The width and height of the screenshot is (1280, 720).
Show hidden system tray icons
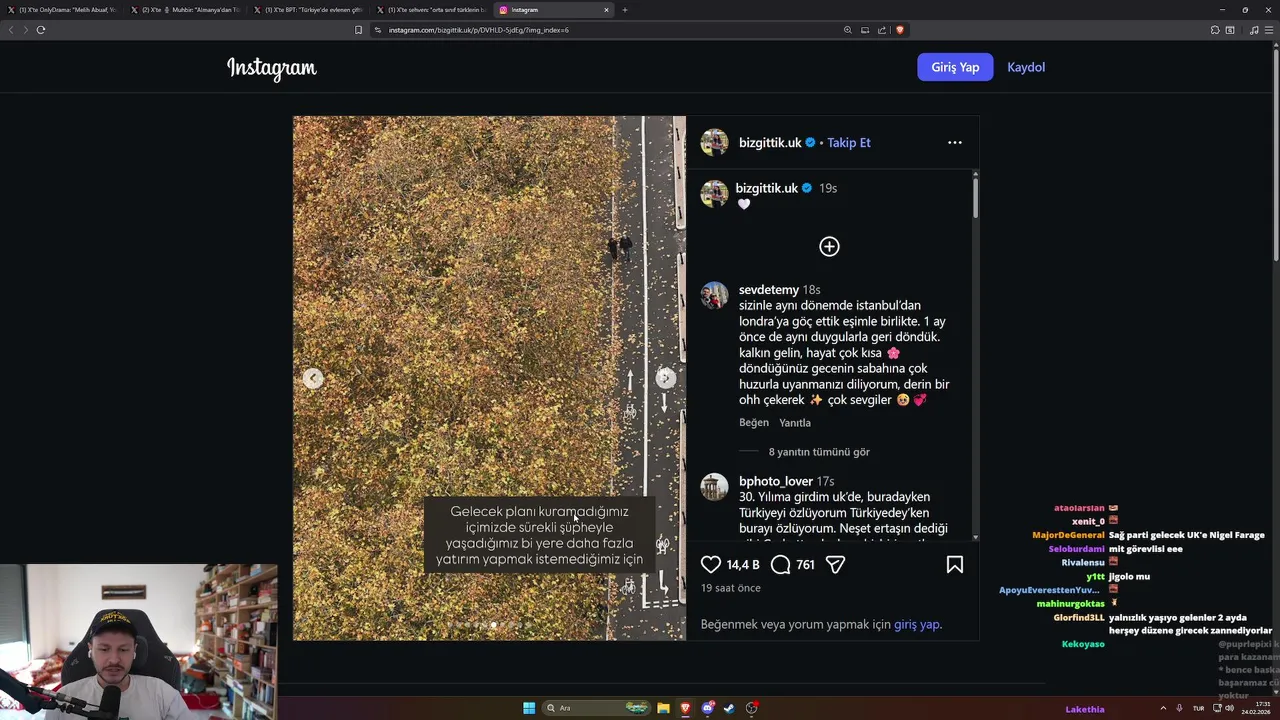(1163, 708)
